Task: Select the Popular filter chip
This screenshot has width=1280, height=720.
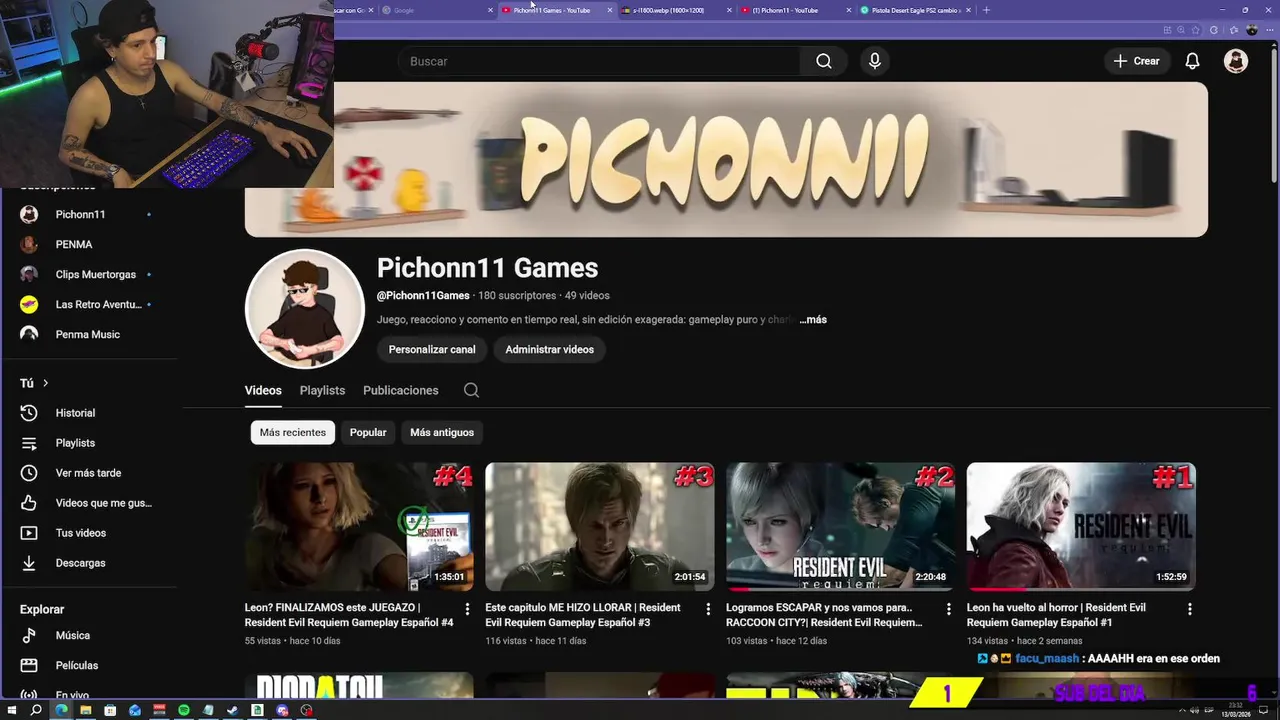Action: click(368, 432)
